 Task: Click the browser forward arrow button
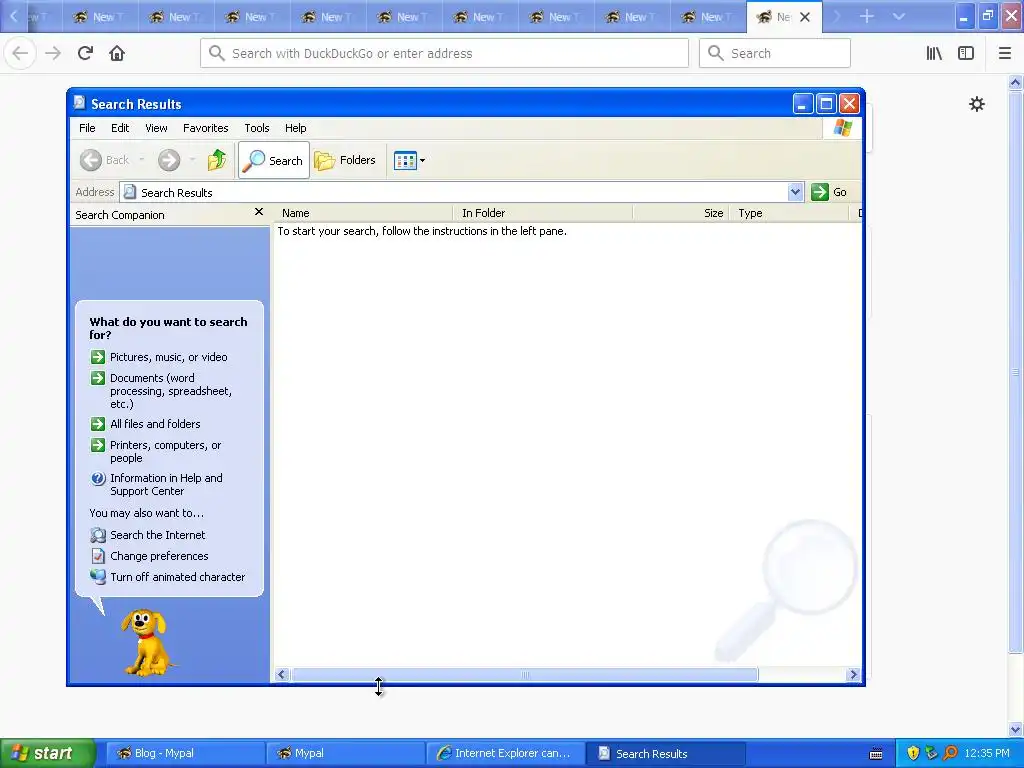53,53
